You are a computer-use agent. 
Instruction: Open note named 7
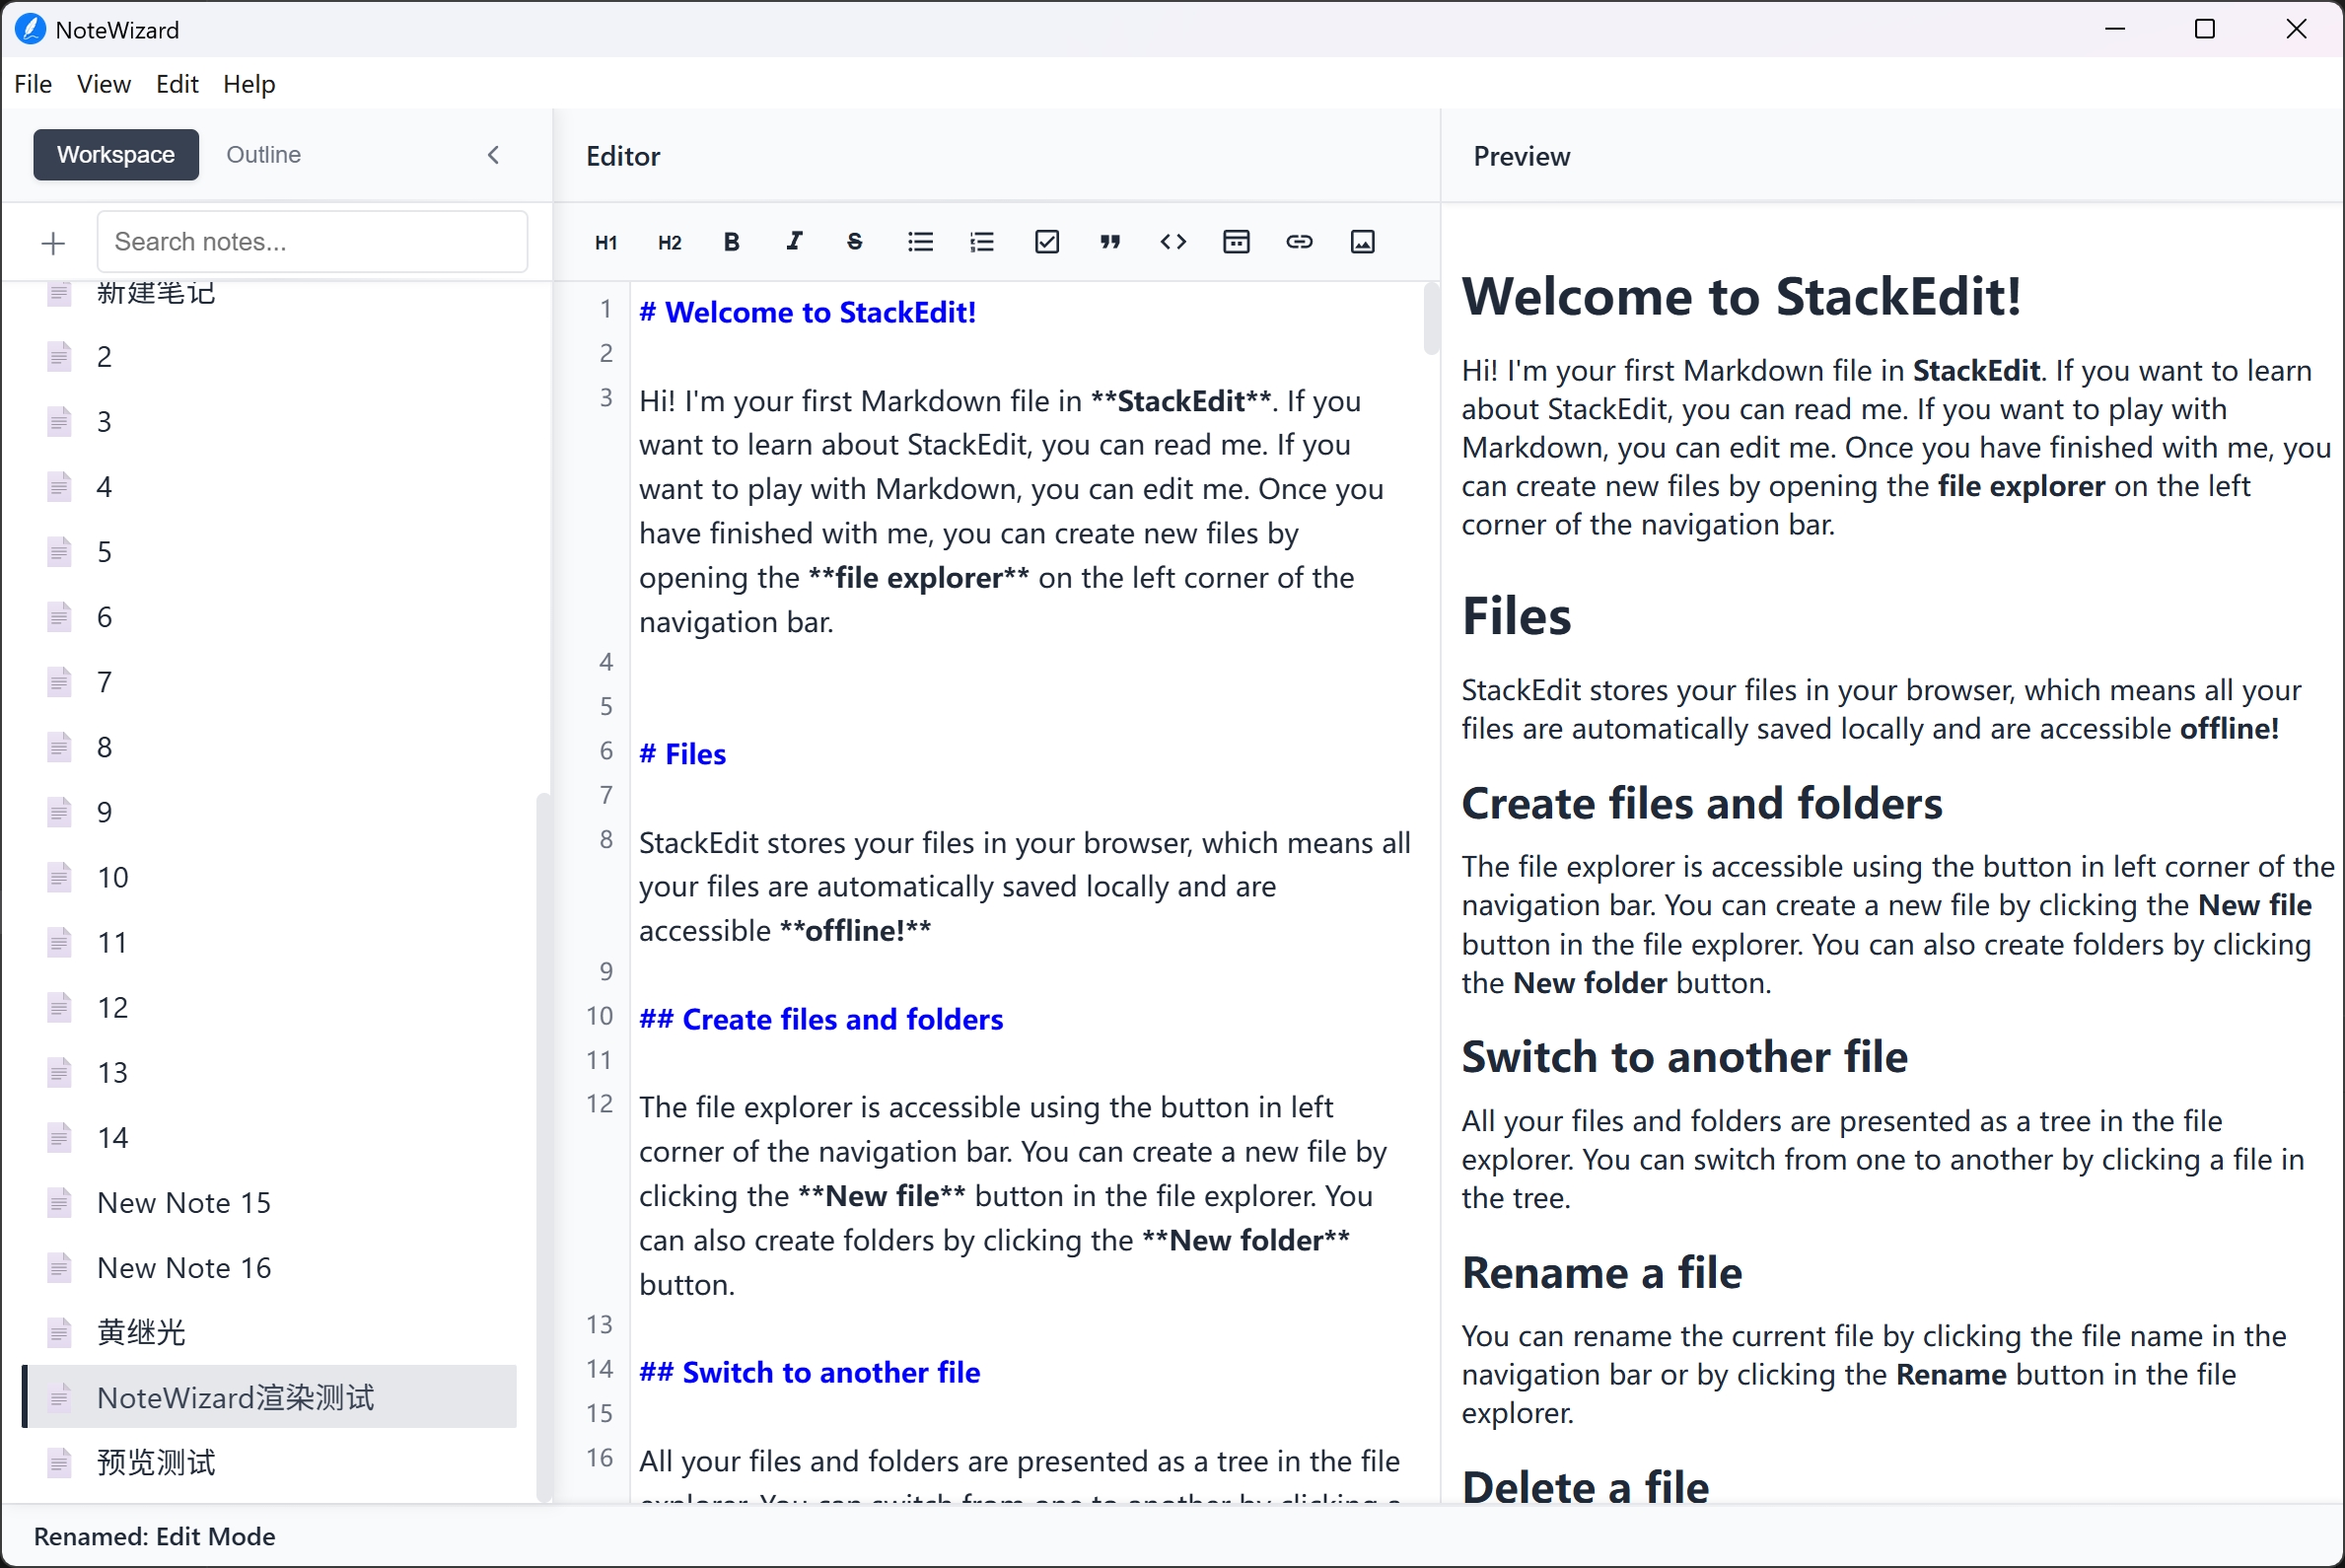click(x=270, y=682)
